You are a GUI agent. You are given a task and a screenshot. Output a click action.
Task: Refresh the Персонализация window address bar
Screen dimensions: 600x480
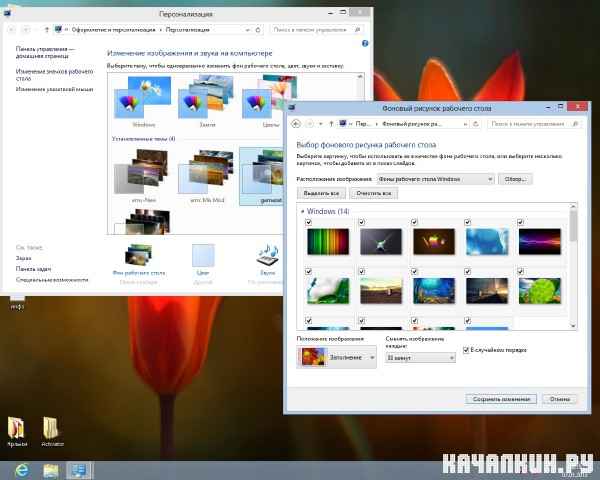(258, 29)
